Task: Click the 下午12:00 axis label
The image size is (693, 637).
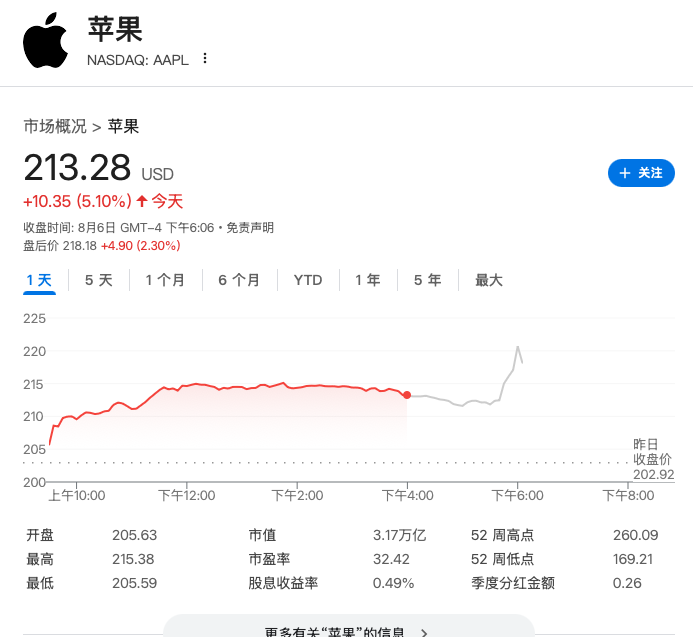Action: tap(187, 496)
